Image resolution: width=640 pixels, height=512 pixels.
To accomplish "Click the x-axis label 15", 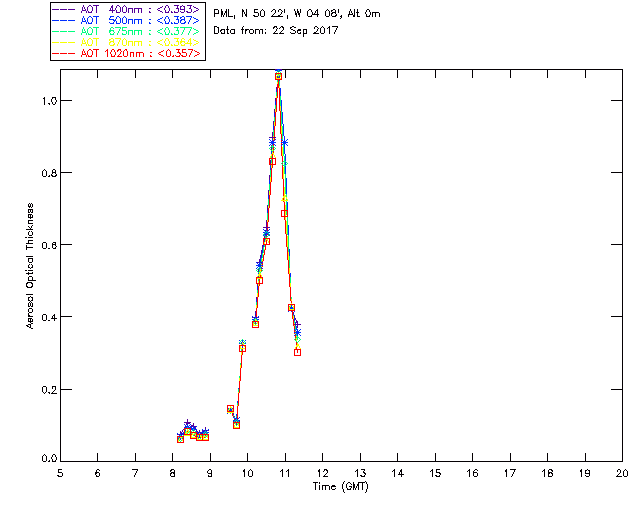I will click(435, 473).
